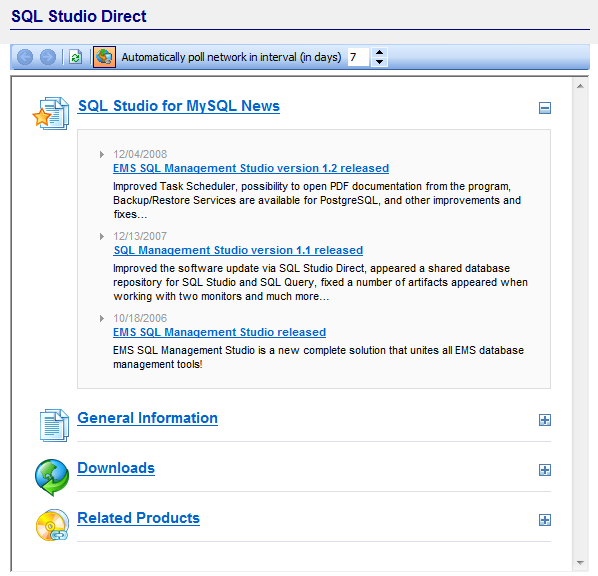Screen dimensions: 598x576
Task: Open EMS SQL Management Studio released link
Action: (x=219, y=332)
